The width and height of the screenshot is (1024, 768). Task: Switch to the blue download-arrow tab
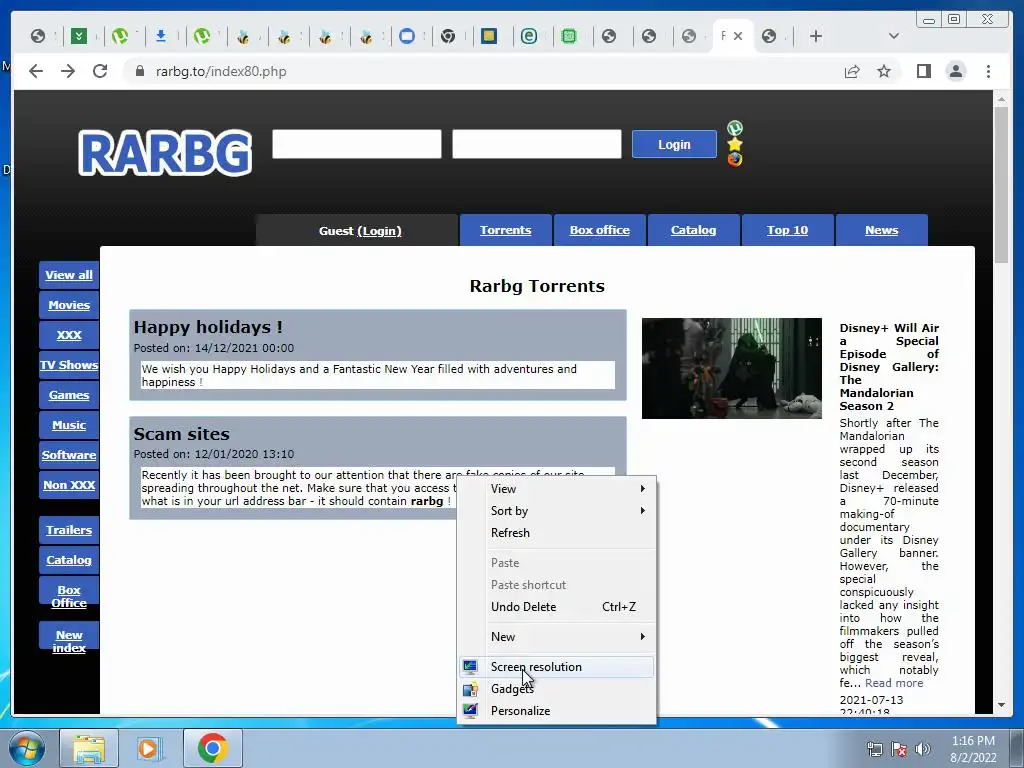click(x=161, y=36)
